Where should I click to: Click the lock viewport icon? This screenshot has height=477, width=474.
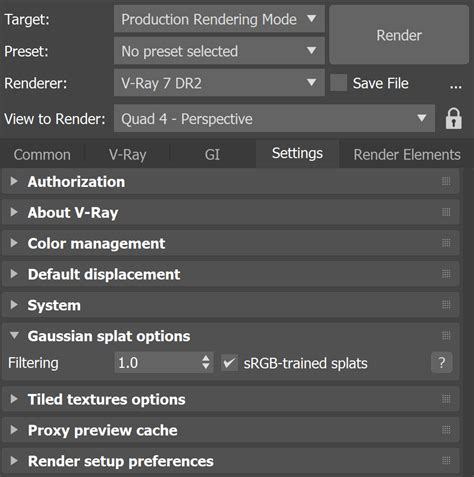tap(454, 118)
